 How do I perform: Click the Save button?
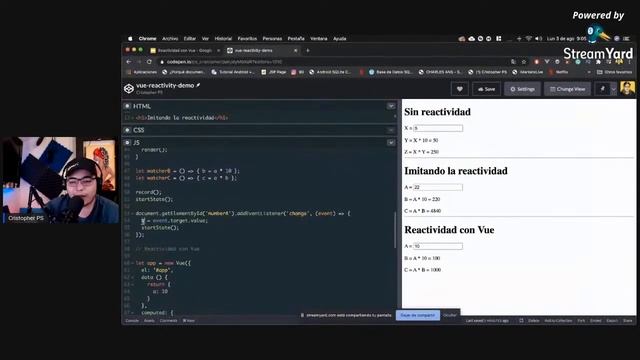(486, 89)
